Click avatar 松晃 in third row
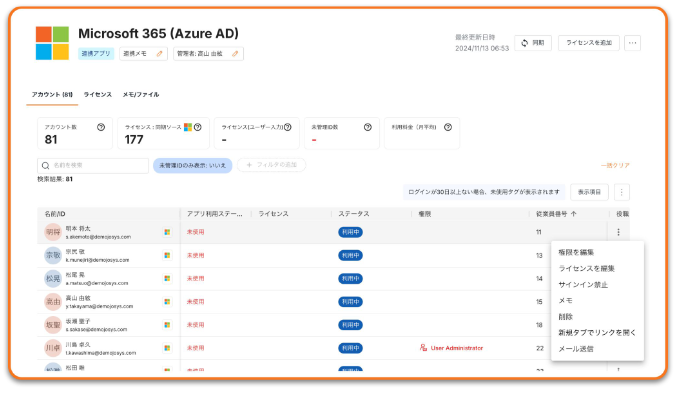 53,279
